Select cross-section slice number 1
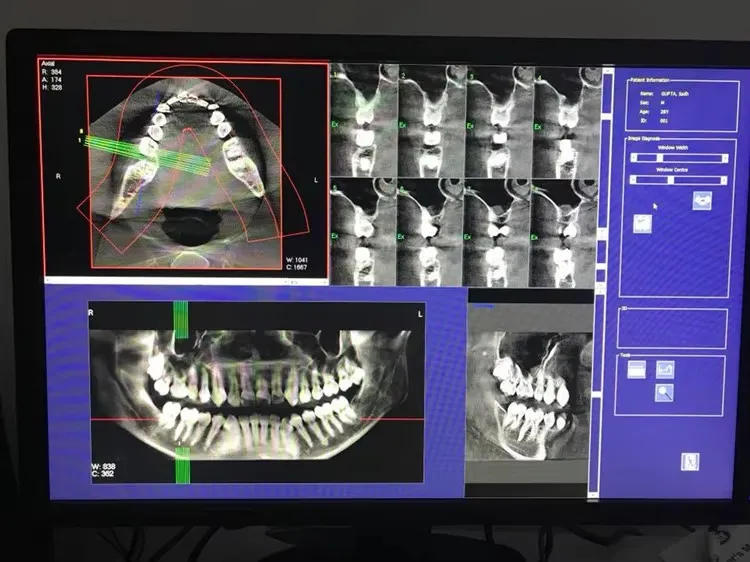The width and height of the screenshot is (750, 562). [363, 120]
